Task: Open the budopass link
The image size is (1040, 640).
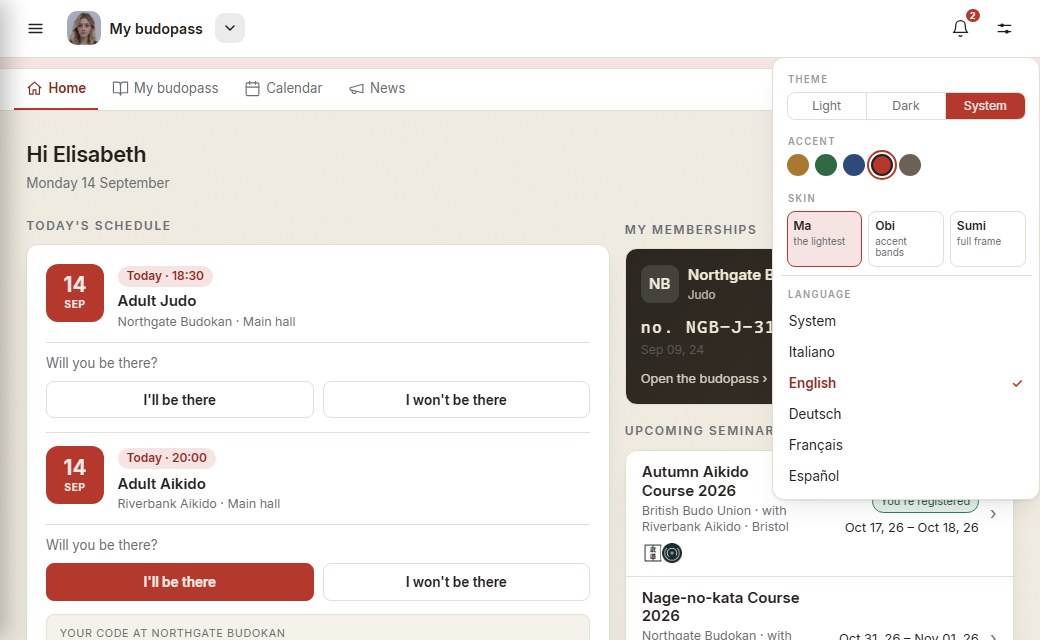Action: pyautogui.click(x=704, y=379)
